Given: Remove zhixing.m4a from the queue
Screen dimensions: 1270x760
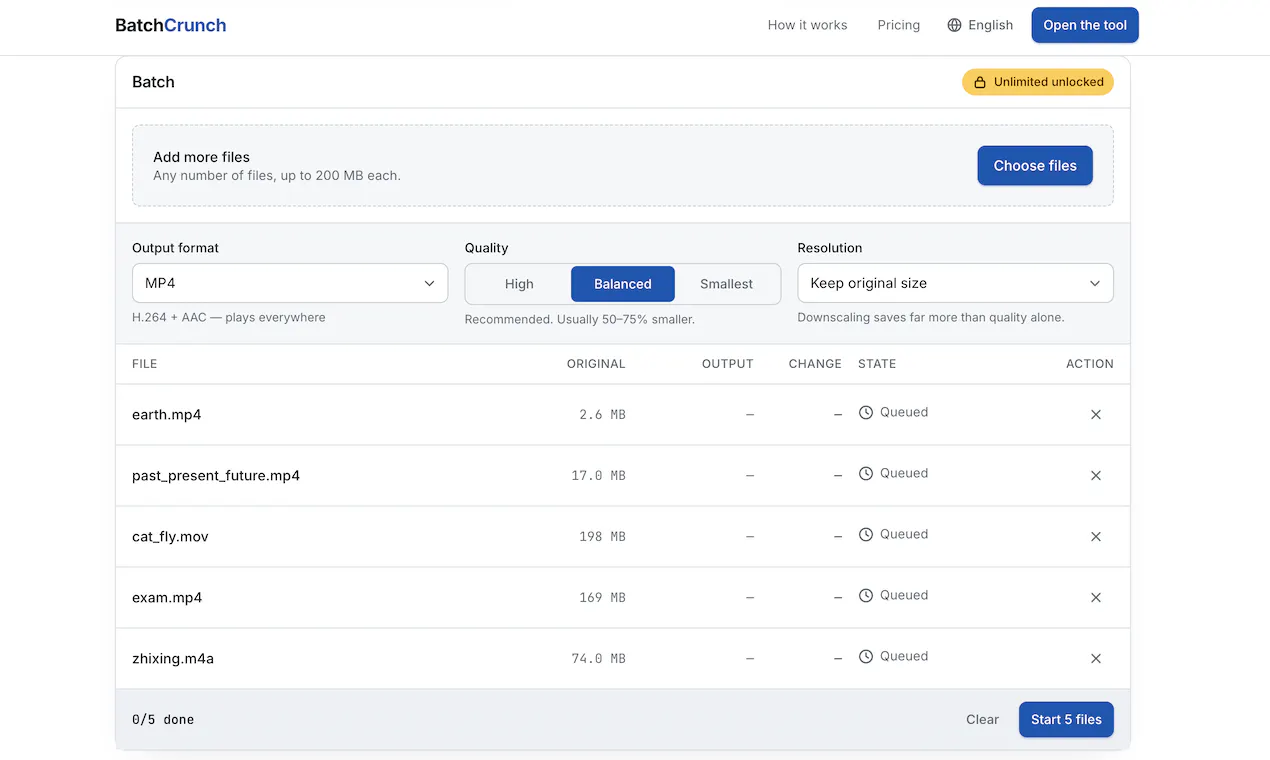Looking at the screenshot, I should [x=1096, y=658].
